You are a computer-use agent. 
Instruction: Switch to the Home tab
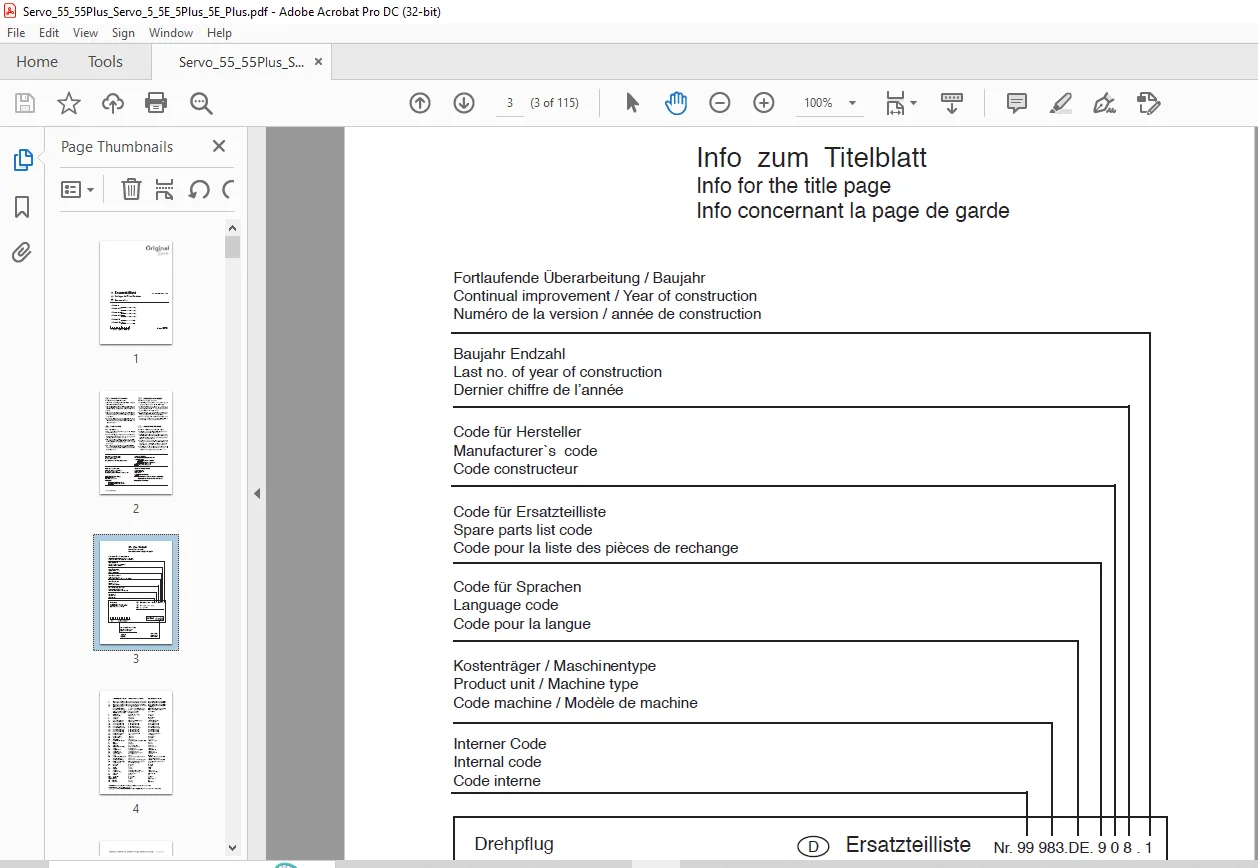tap(37, 62)
